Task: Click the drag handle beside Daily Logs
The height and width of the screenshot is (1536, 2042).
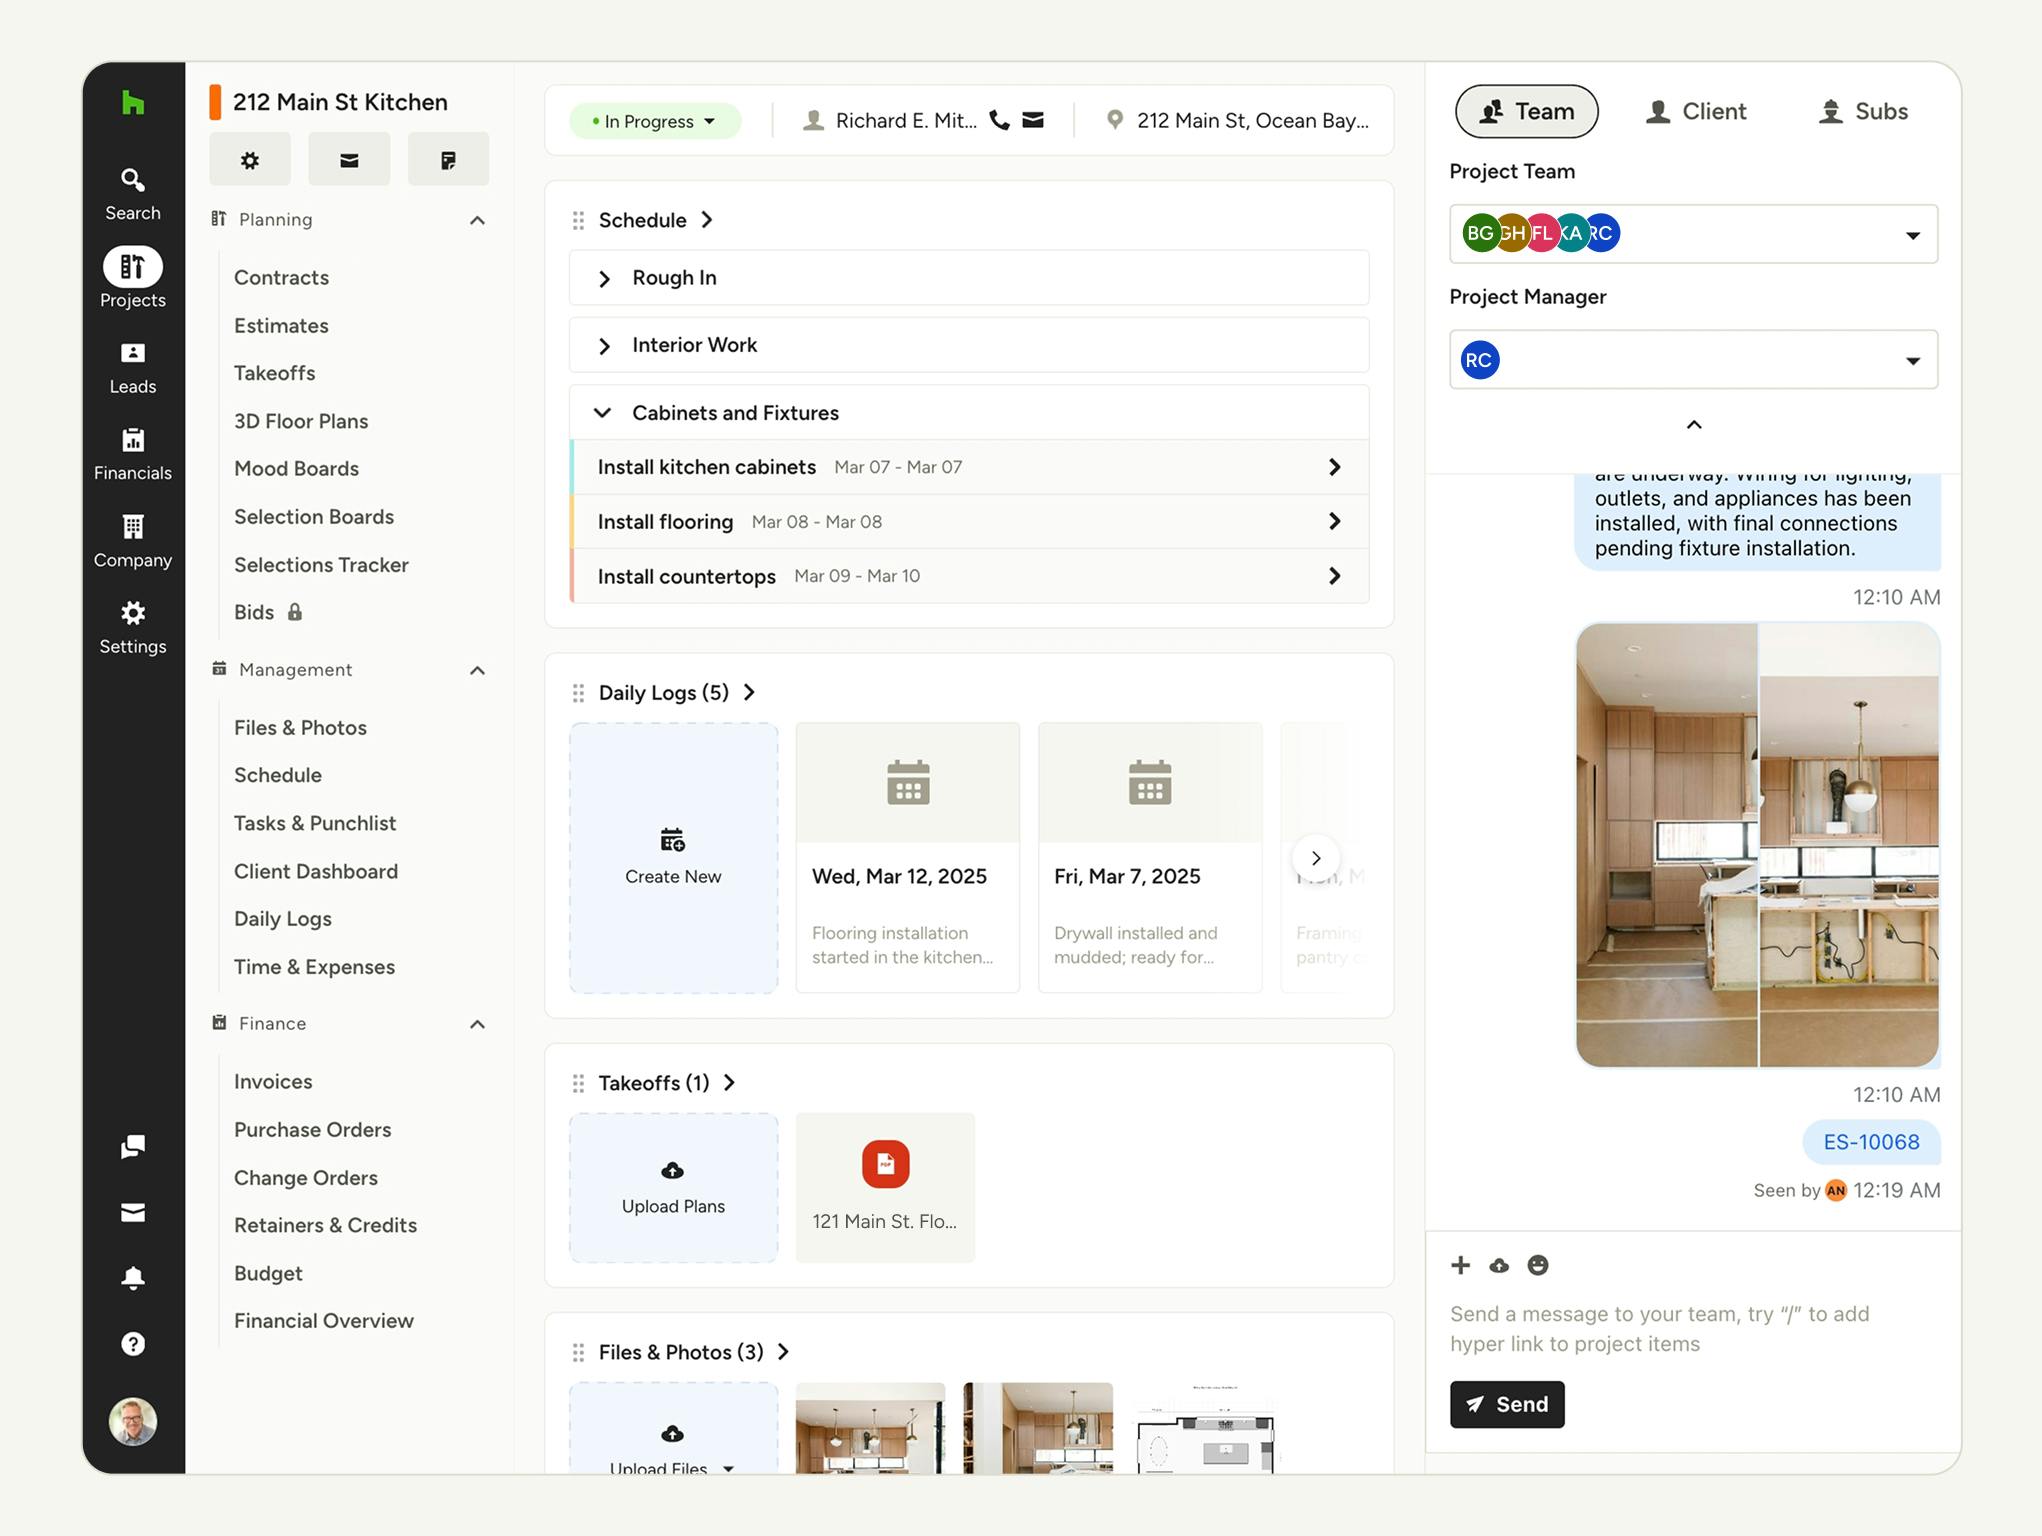Action: tap(578, 693)
